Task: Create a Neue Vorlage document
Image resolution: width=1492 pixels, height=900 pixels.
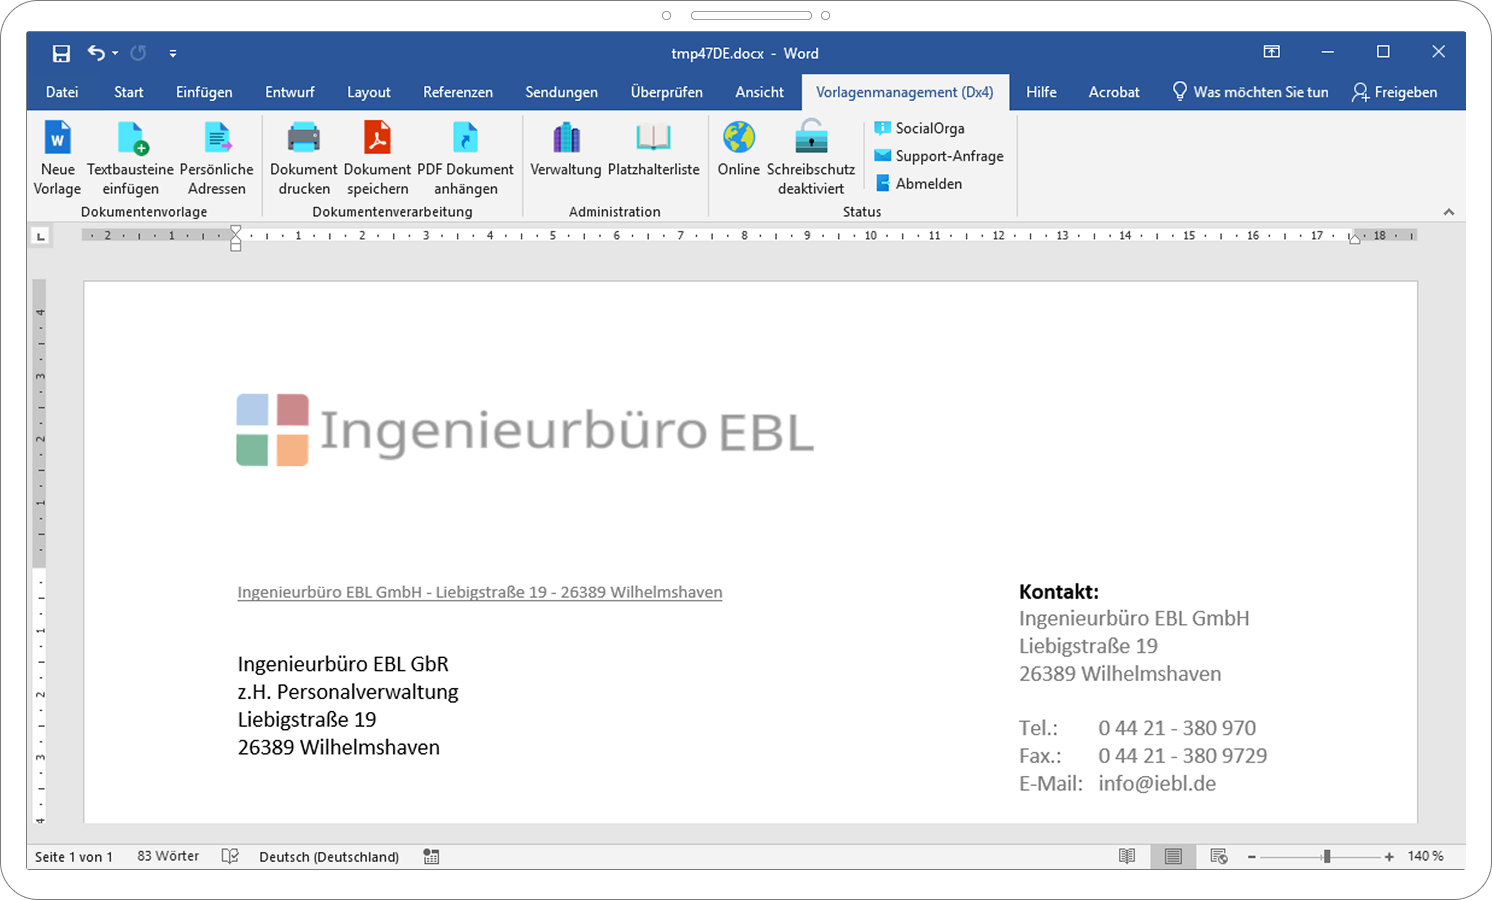Action: (57, 157)
